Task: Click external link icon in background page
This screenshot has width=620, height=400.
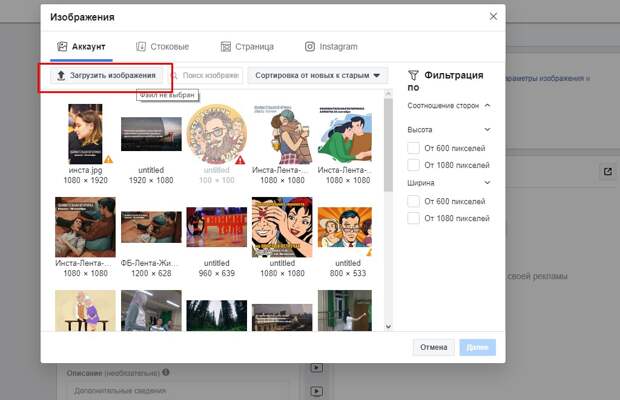Action: point(608,172)
